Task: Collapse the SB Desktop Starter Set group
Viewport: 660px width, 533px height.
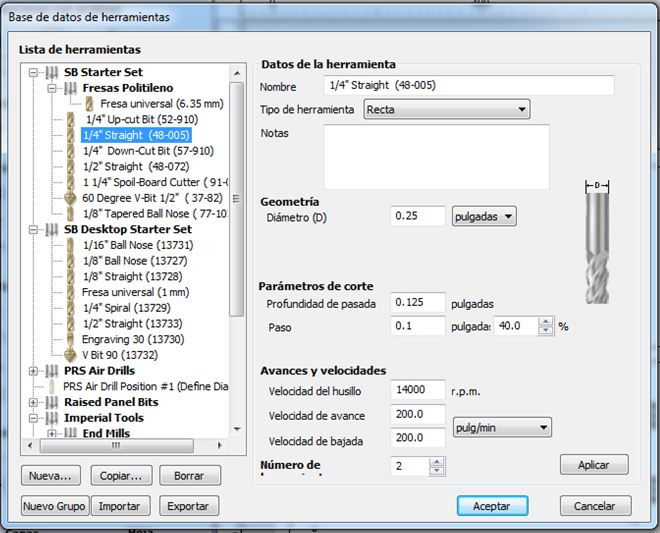Action: point(33,229)
